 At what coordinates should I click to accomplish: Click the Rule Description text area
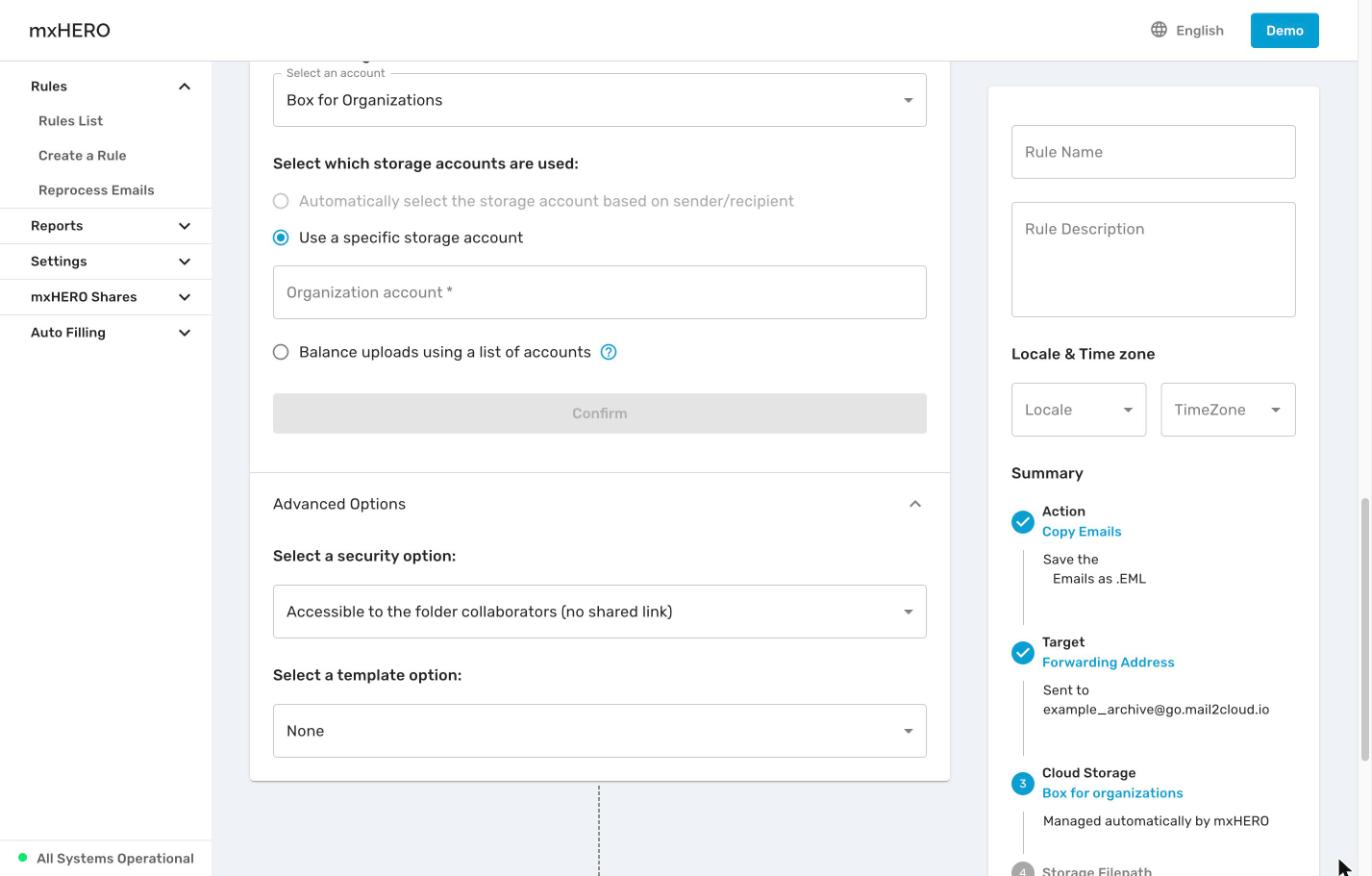[x=1153, y=260]
